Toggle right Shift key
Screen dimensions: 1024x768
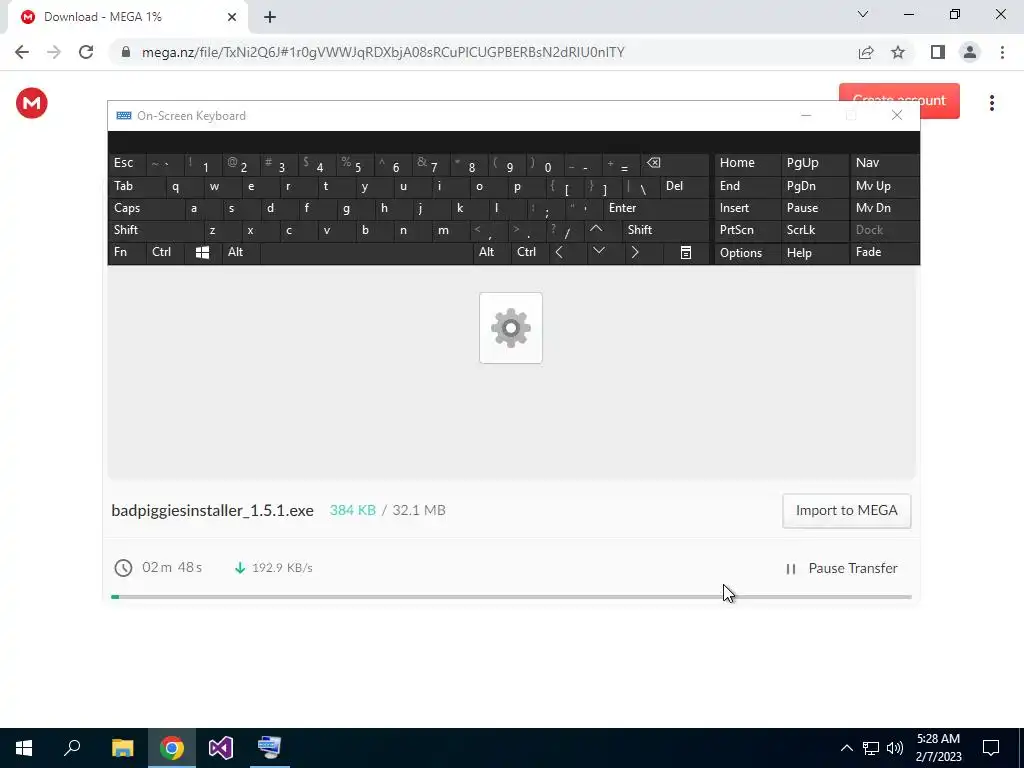coord(665,230)
